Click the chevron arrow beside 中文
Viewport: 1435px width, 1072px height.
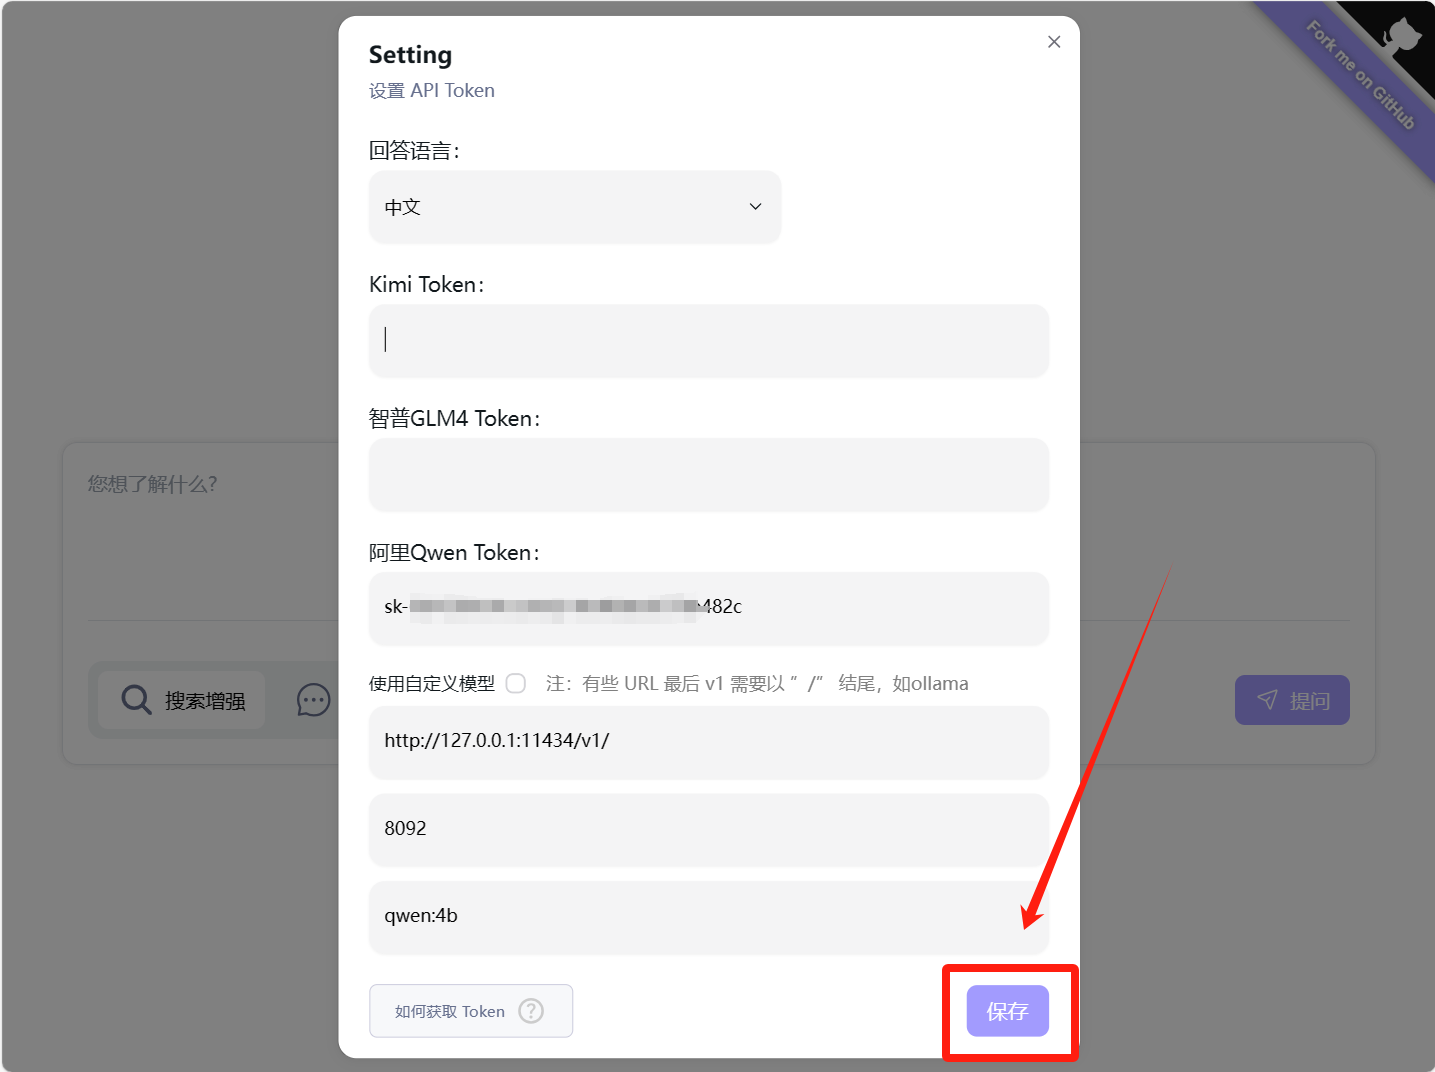(755, 207)
